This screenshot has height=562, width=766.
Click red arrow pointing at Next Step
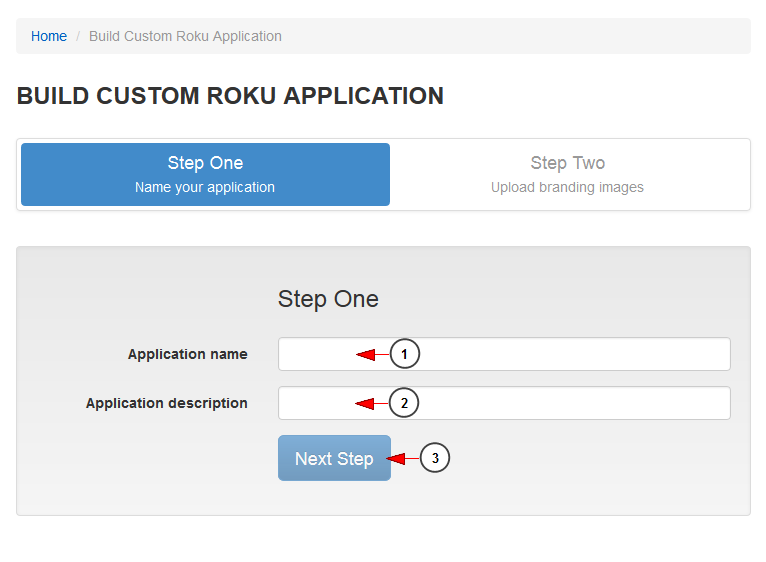pyautogui.click(x=403, y=458)
